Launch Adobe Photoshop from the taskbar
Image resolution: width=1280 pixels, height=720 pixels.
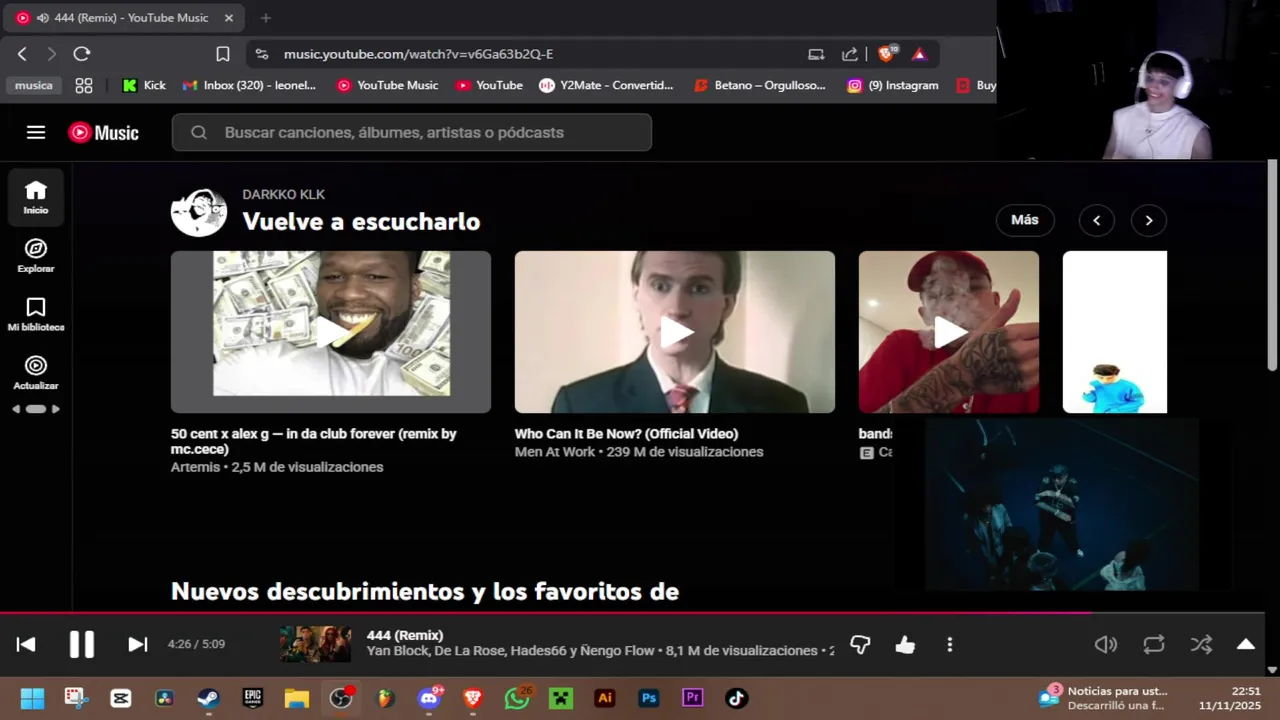(x=649, y=698)
